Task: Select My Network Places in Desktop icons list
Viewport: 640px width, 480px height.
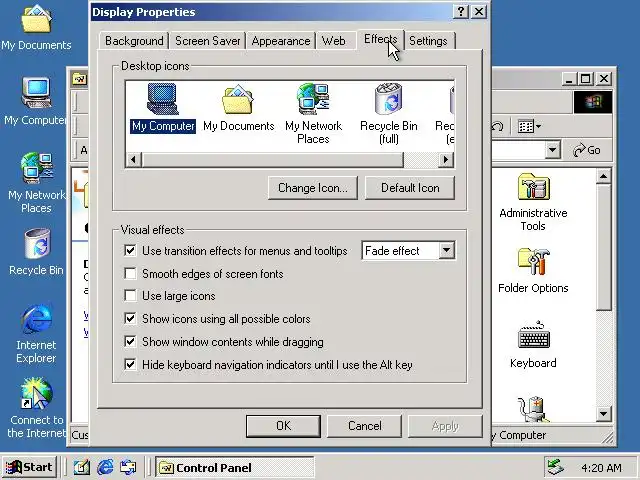Action: (313, 113)
